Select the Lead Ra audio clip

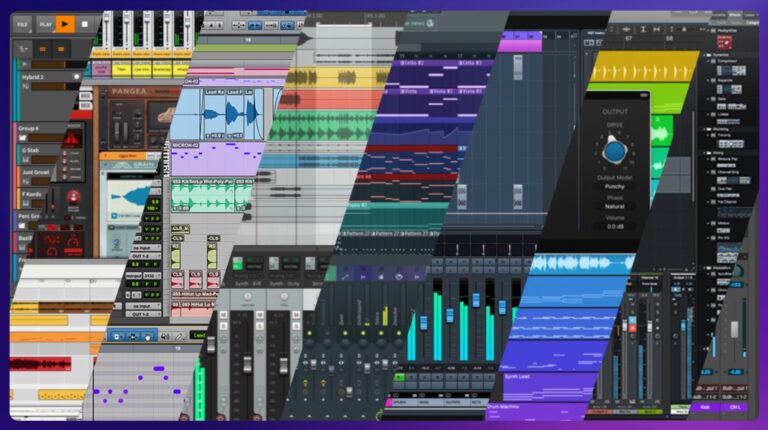[214, 115]
